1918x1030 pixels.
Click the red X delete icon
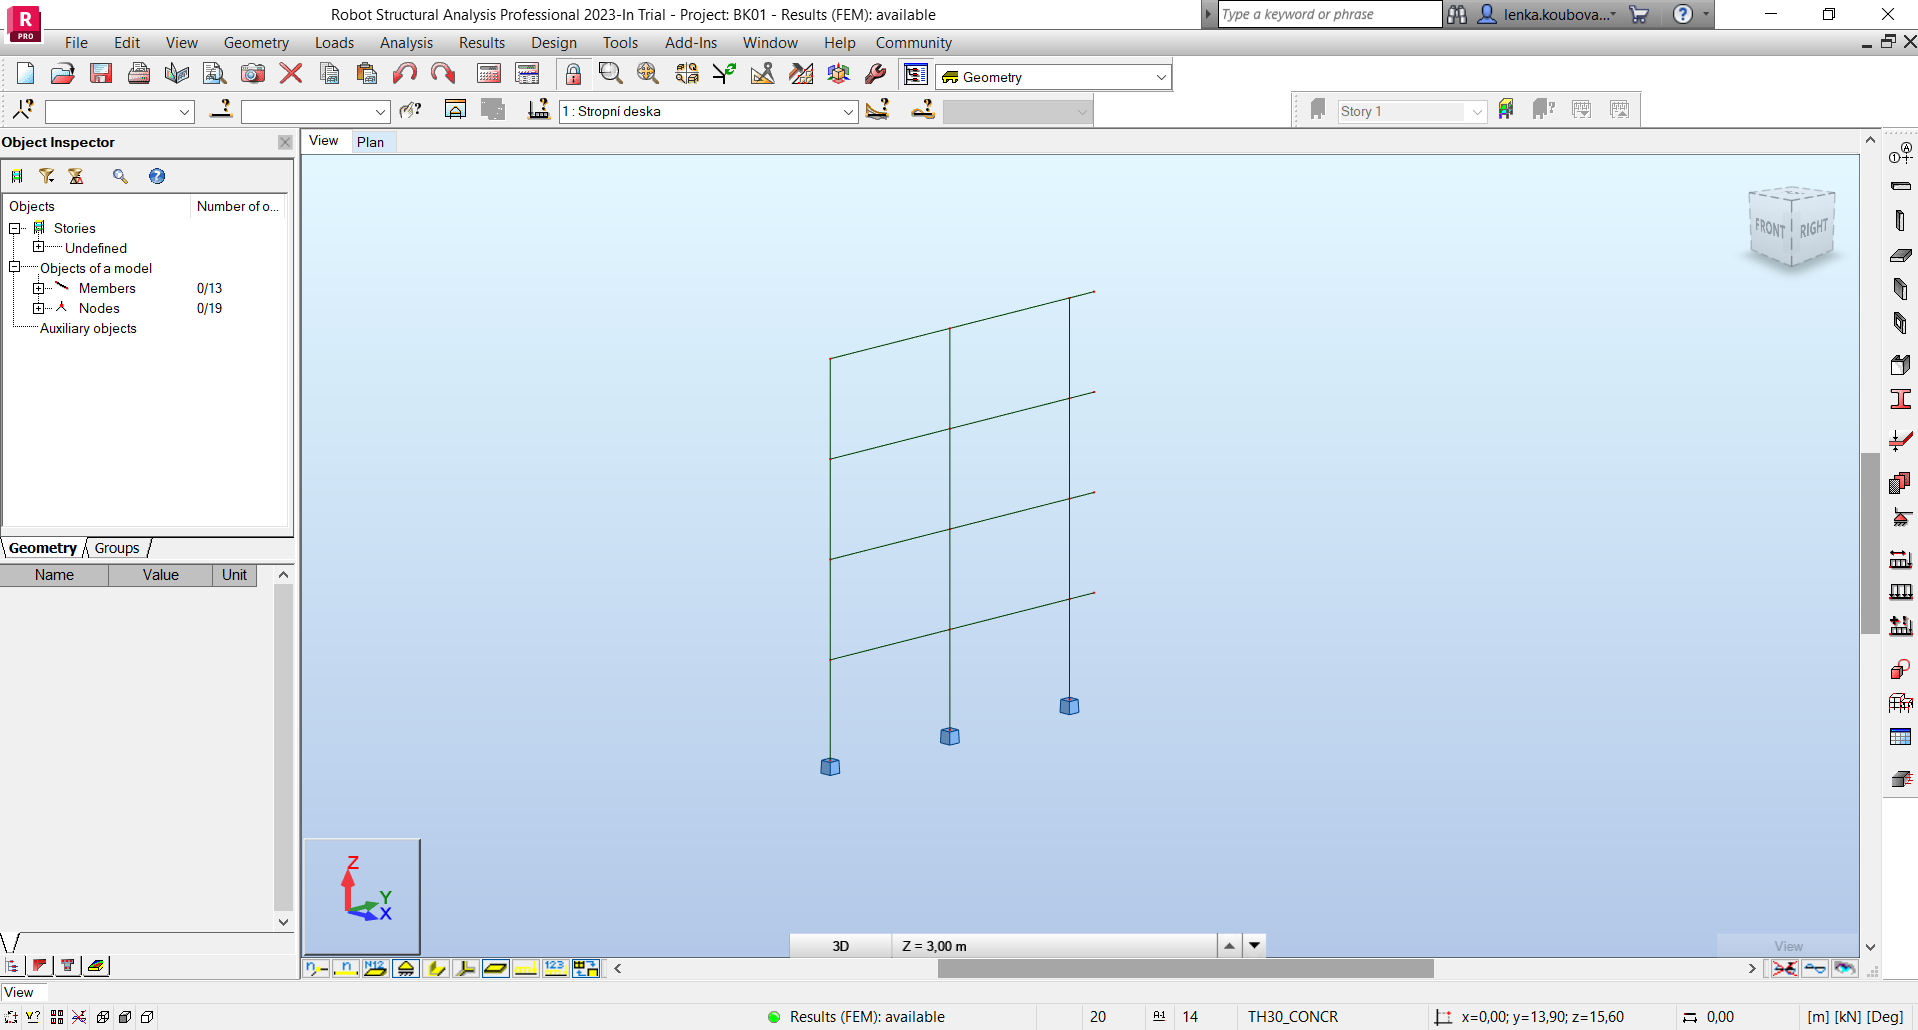click(x=291, y=73)
